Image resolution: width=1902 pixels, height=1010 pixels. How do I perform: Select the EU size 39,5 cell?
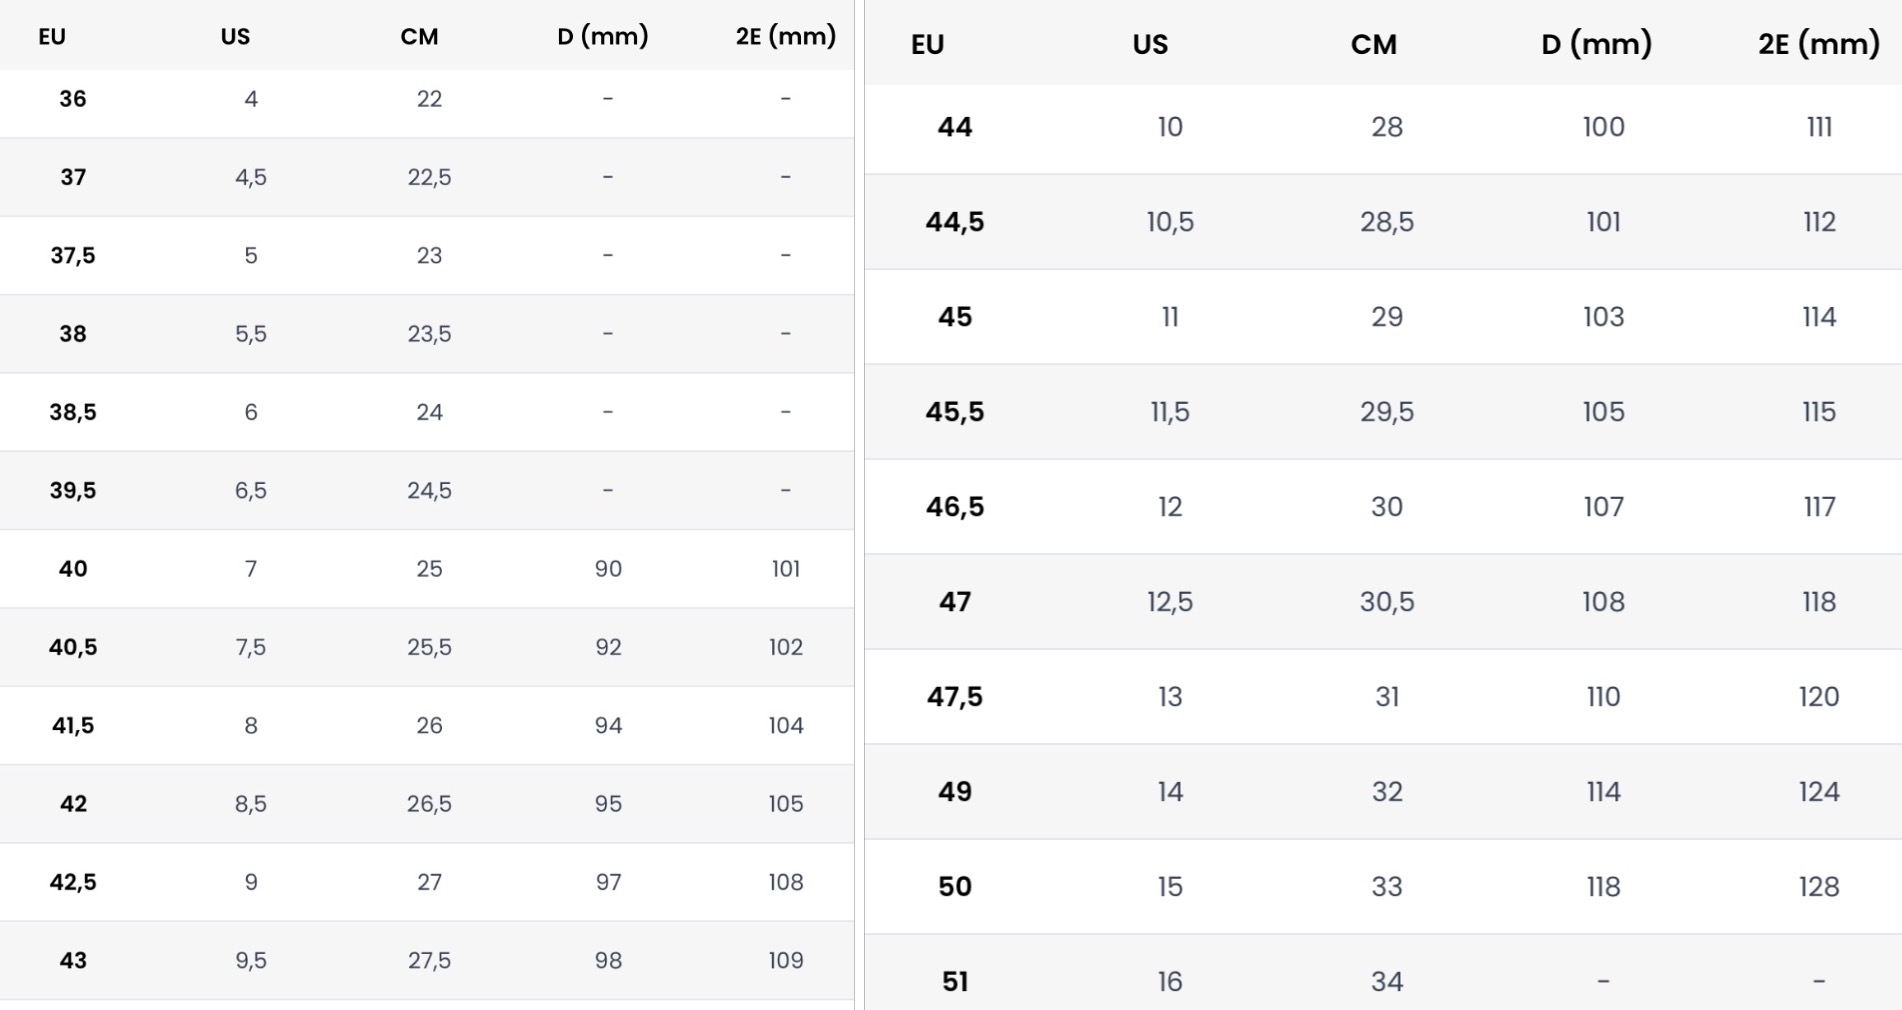point(73,491)
